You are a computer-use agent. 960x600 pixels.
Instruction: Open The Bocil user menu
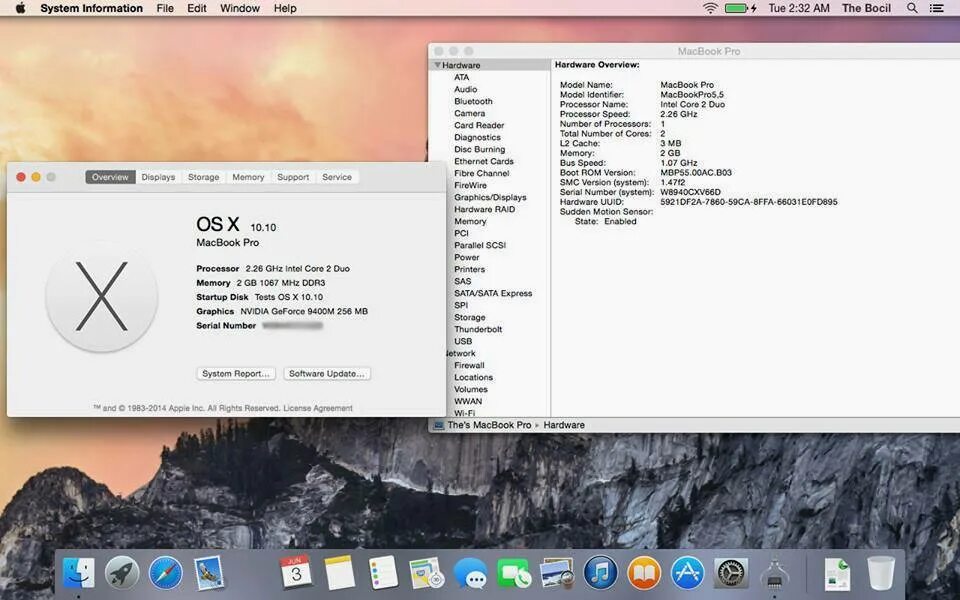pos(866,8)
